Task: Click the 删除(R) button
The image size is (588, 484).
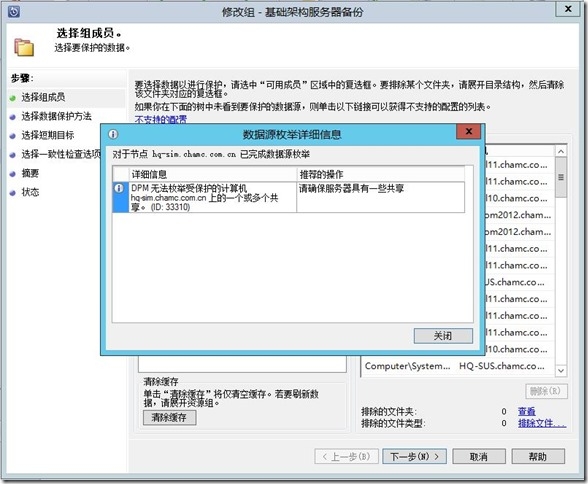Action: click(x=546, y=391)
